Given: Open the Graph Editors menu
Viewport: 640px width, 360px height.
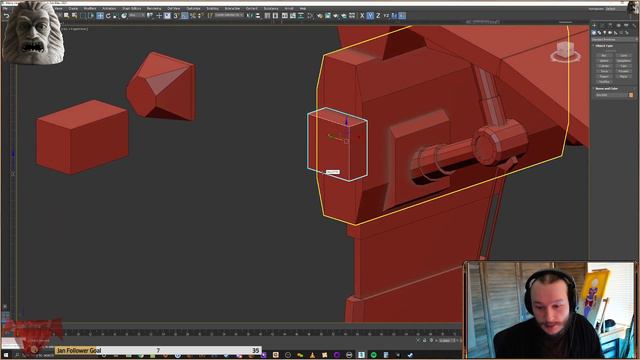Looking at the screenshot, I should (x=131, y=8).
